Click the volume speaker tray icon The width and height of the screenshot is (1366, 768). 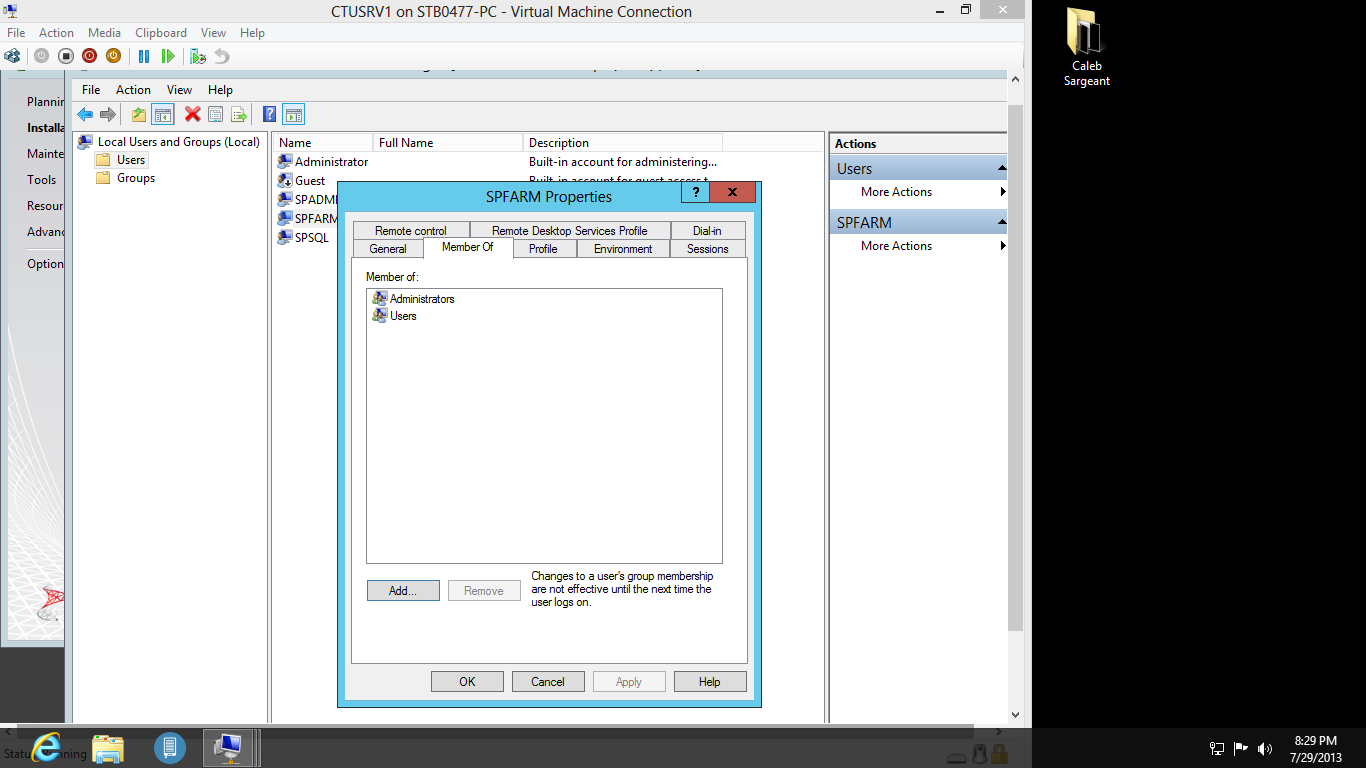coord(1265,748)
